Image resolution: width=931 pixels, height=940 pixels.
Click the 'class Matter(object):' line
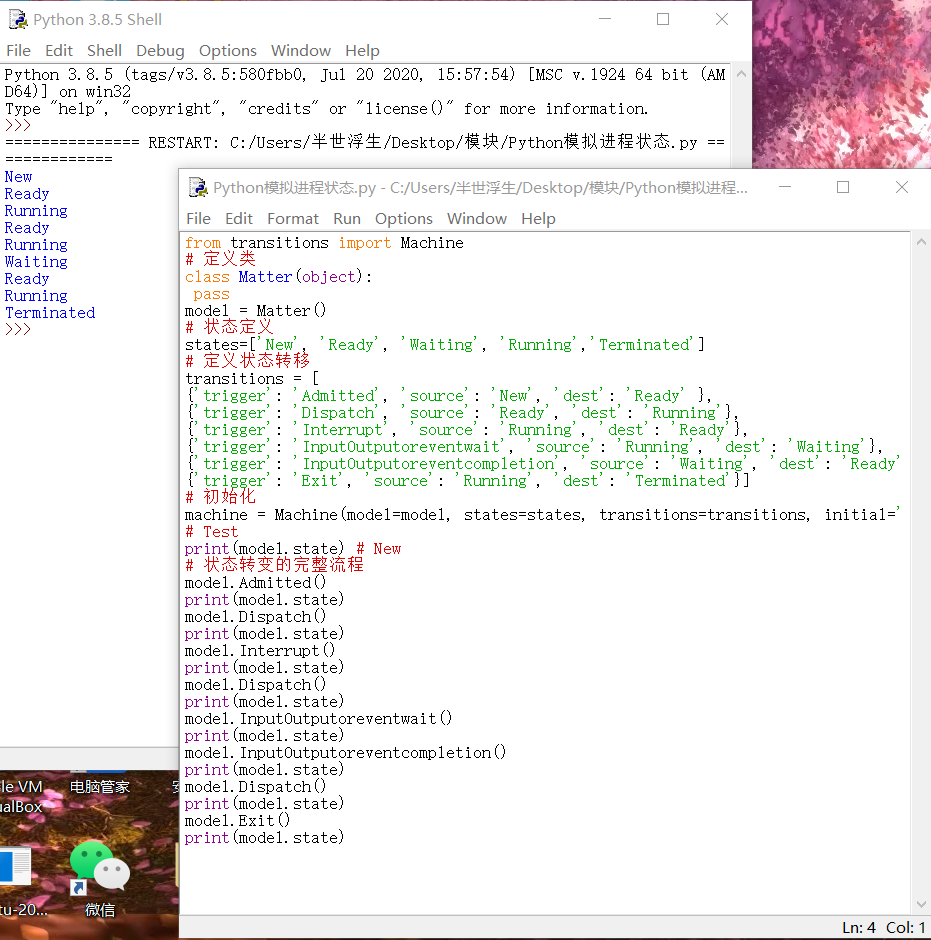pos(279,277)
